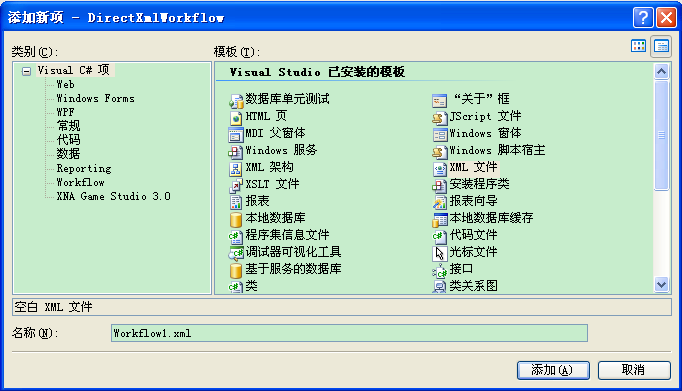682x391 pixels.
Task: Select the 报表向导 template icon
Action: click(439, 202)
